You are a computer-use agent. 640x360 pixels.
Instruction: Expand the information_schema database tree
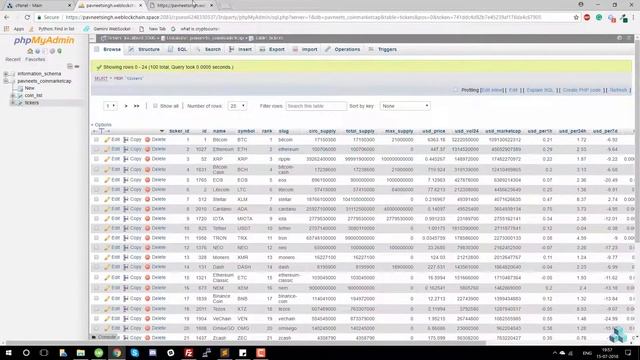[x=6, y=74]
